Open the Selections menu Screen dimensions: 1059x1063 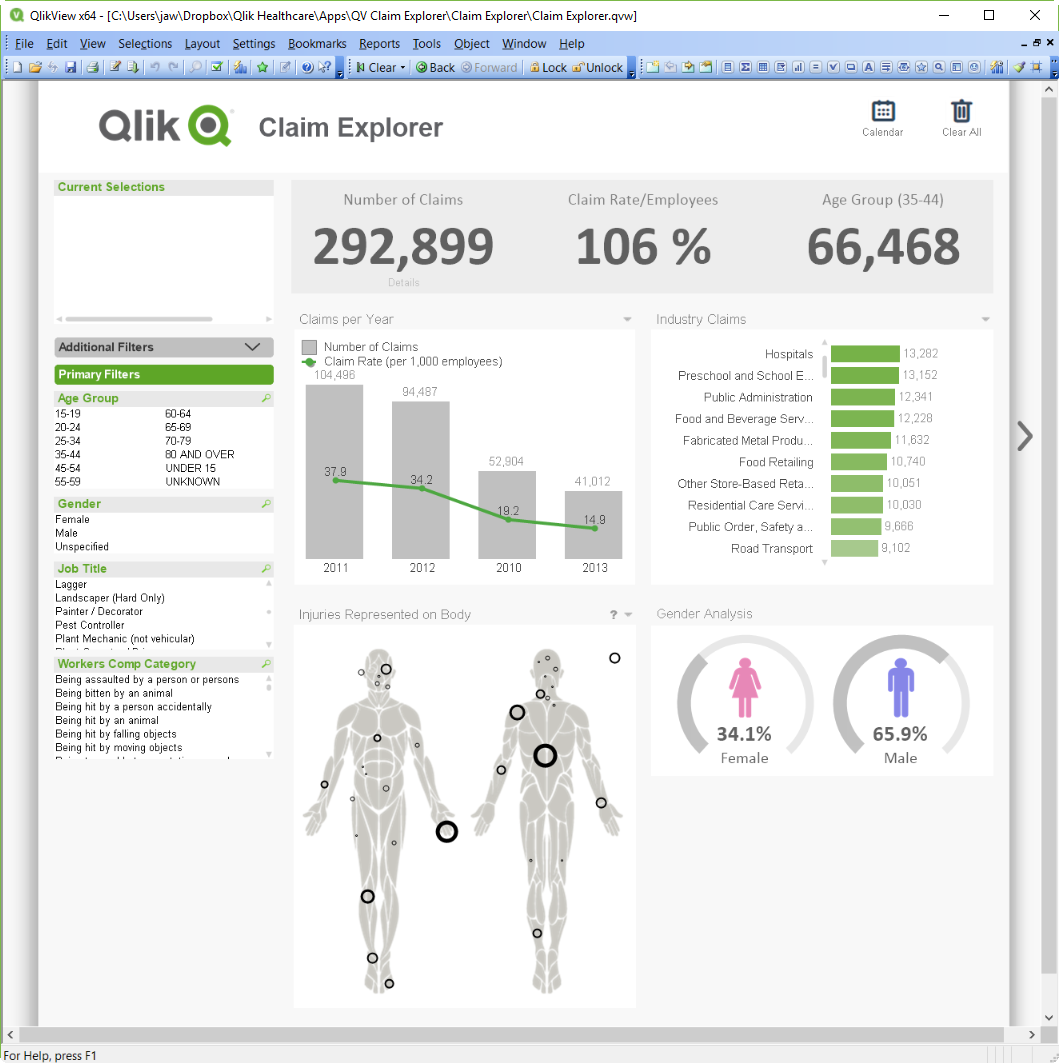coord(145,43)
